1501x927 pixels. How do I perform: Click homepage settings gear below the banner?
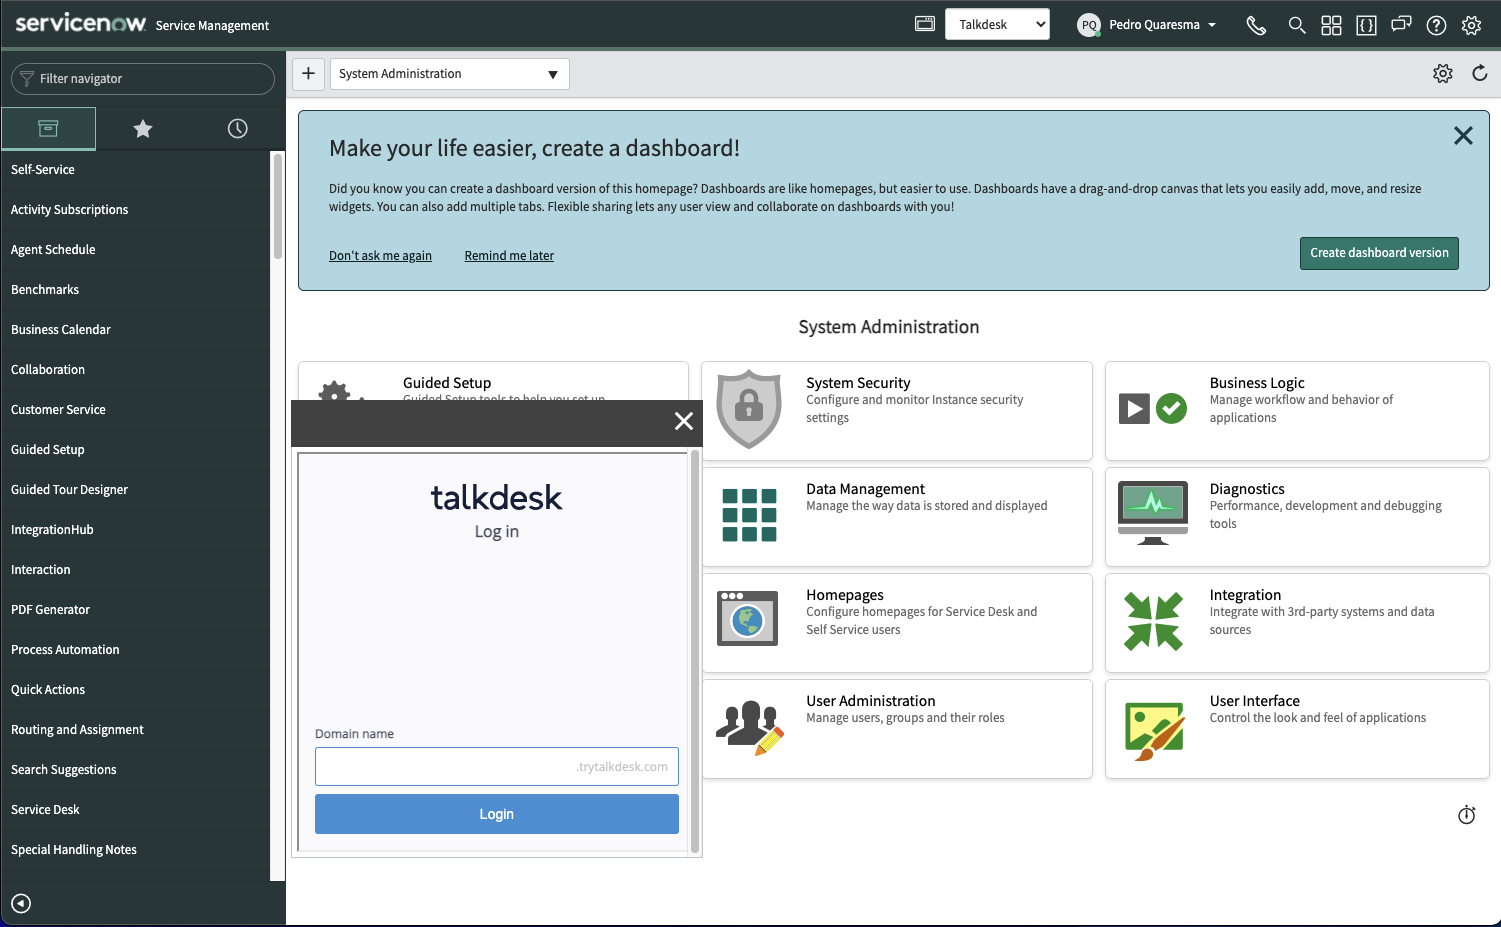click(1442, 73)
